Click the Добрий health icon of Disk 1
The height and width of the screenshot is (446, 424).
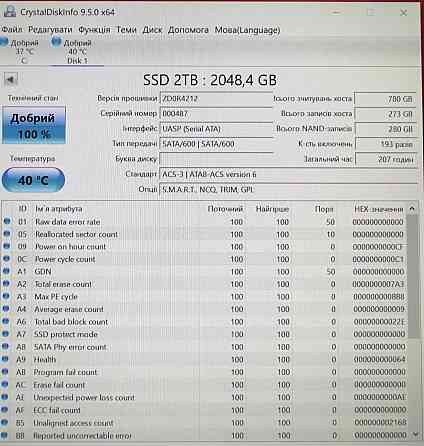pyautogui.click(x=56, y=42)
